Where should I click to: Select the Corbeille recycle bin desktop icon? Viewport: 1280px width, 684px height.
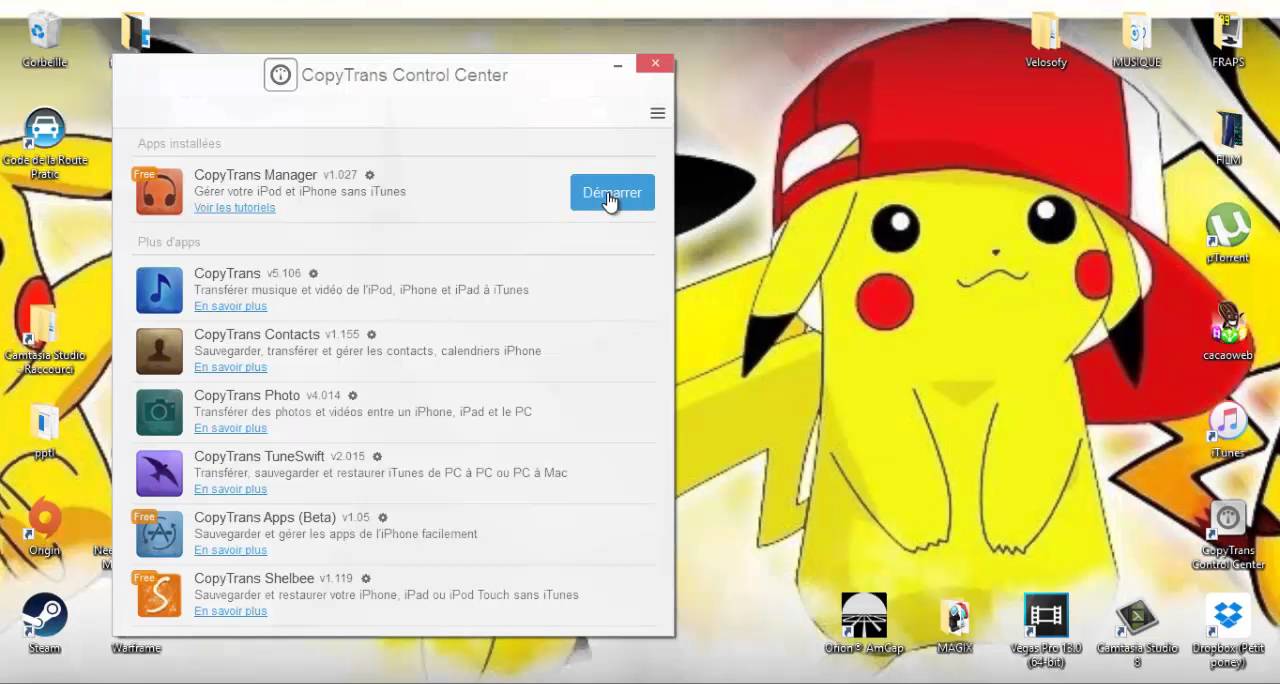(44, 38)
